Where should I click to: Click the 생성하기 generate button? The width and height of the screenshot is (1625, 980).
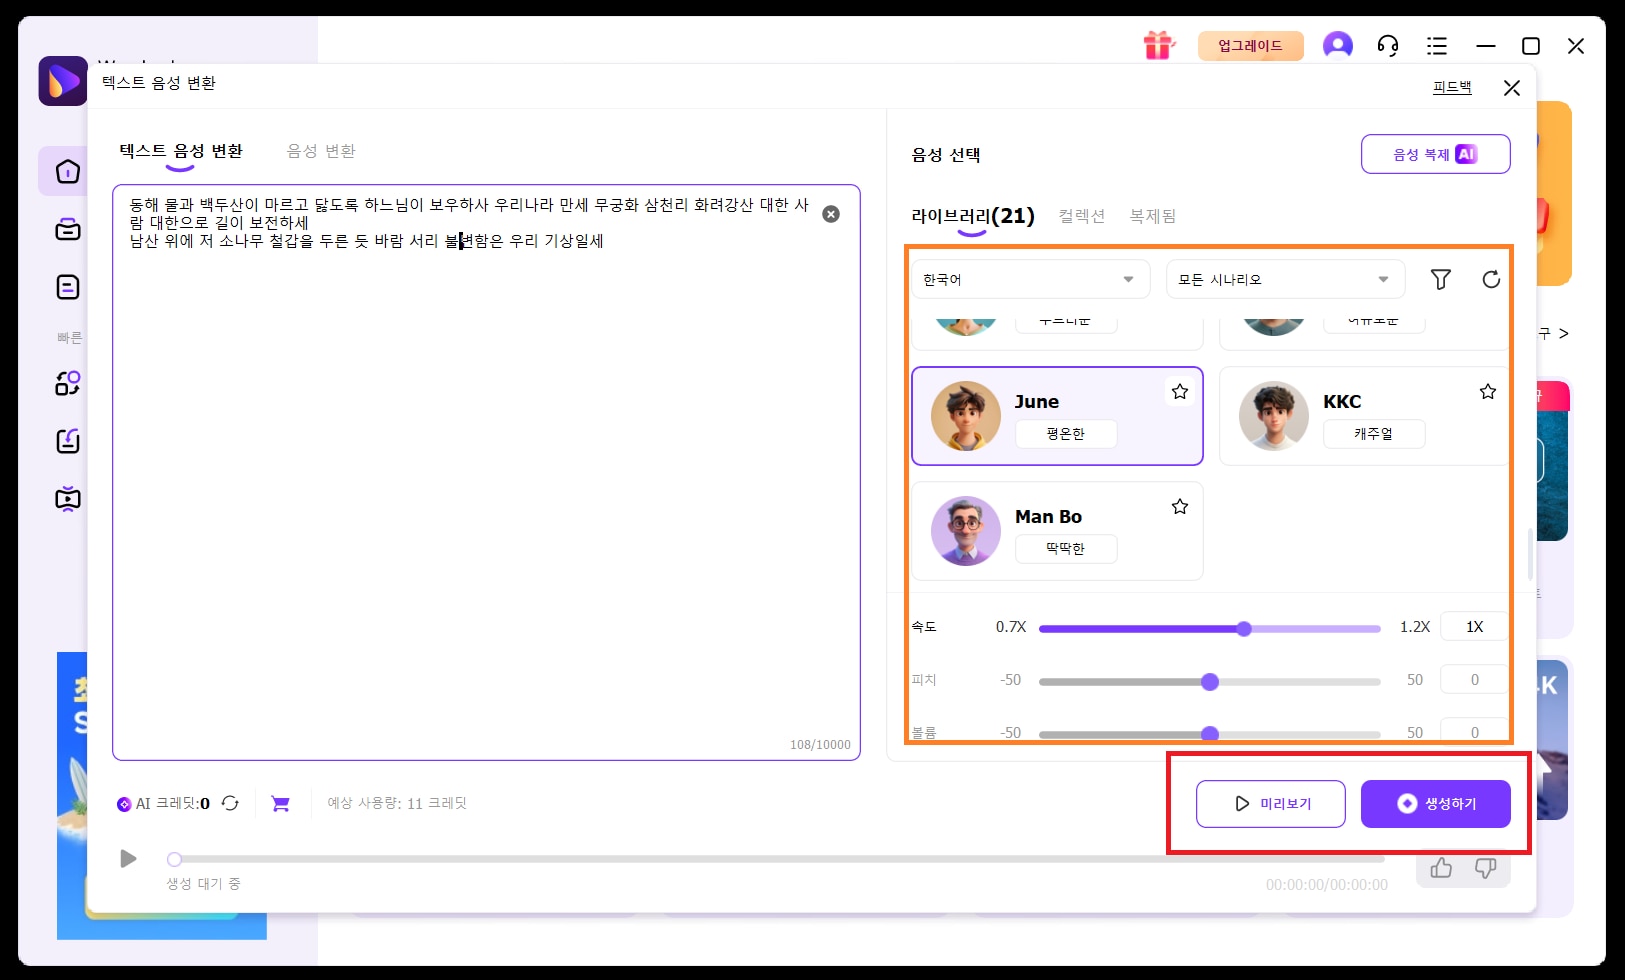1435,803
